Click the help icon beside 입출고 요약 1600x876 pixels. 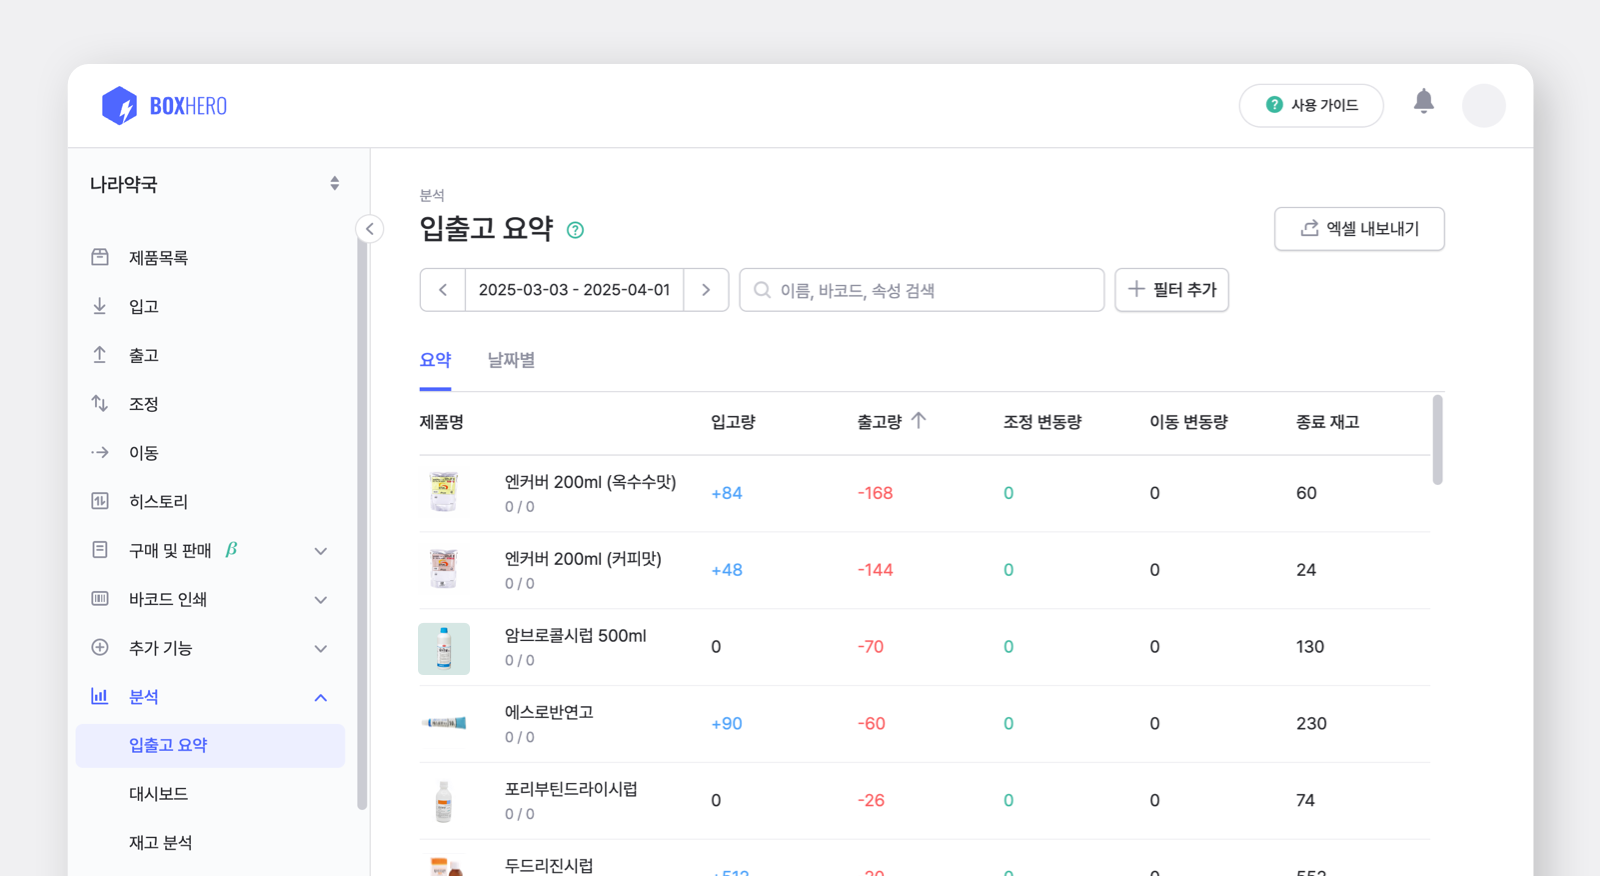[x=575, y=230]
